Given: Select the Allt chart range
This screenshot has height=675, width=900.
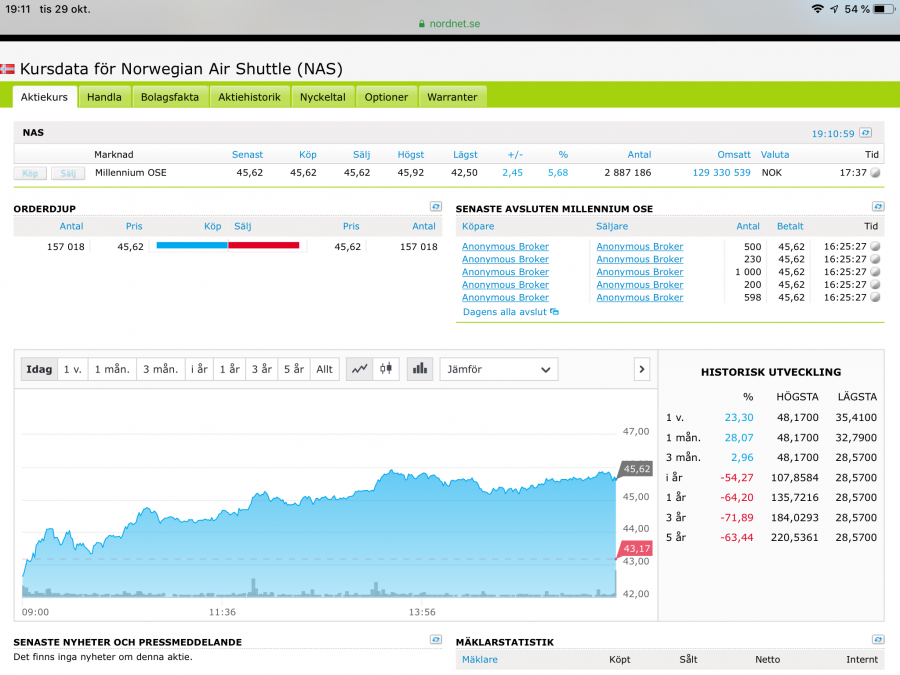Looking at the screenshot, I should tap(324, 369).
